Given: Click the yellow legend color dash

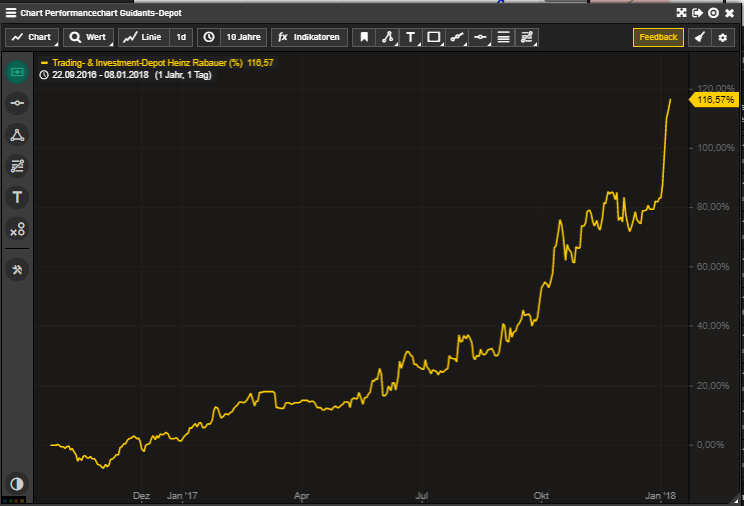Looking at the screenshot, I should (44, 63).
